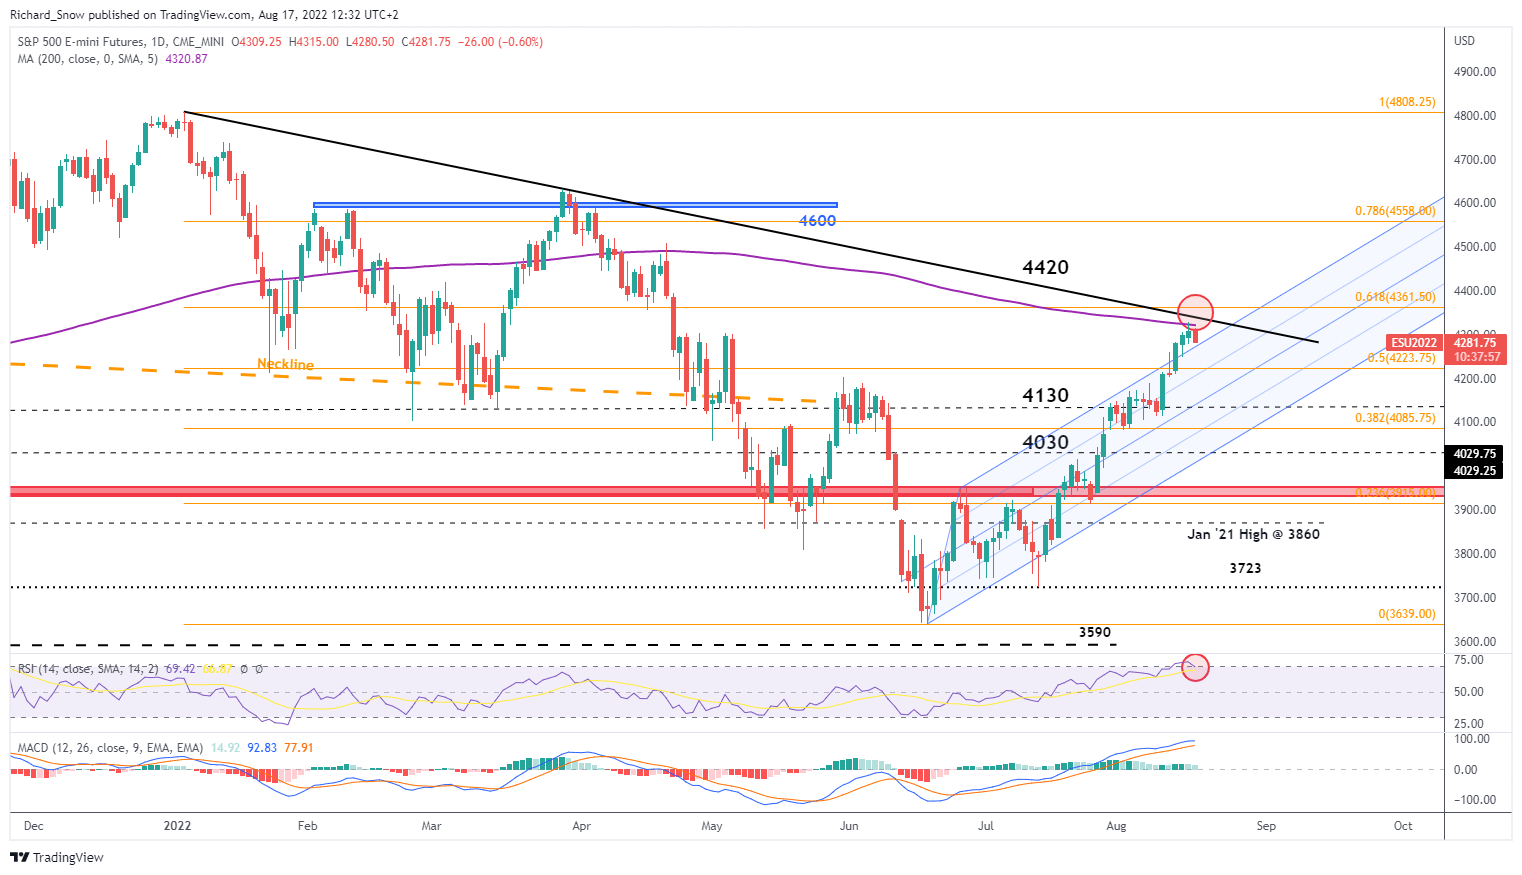Image resolution: width=1522 pixels, height=875 pixels.
Task: Click the TradingView logo at bottom left
Action: (x=57, y=857)
